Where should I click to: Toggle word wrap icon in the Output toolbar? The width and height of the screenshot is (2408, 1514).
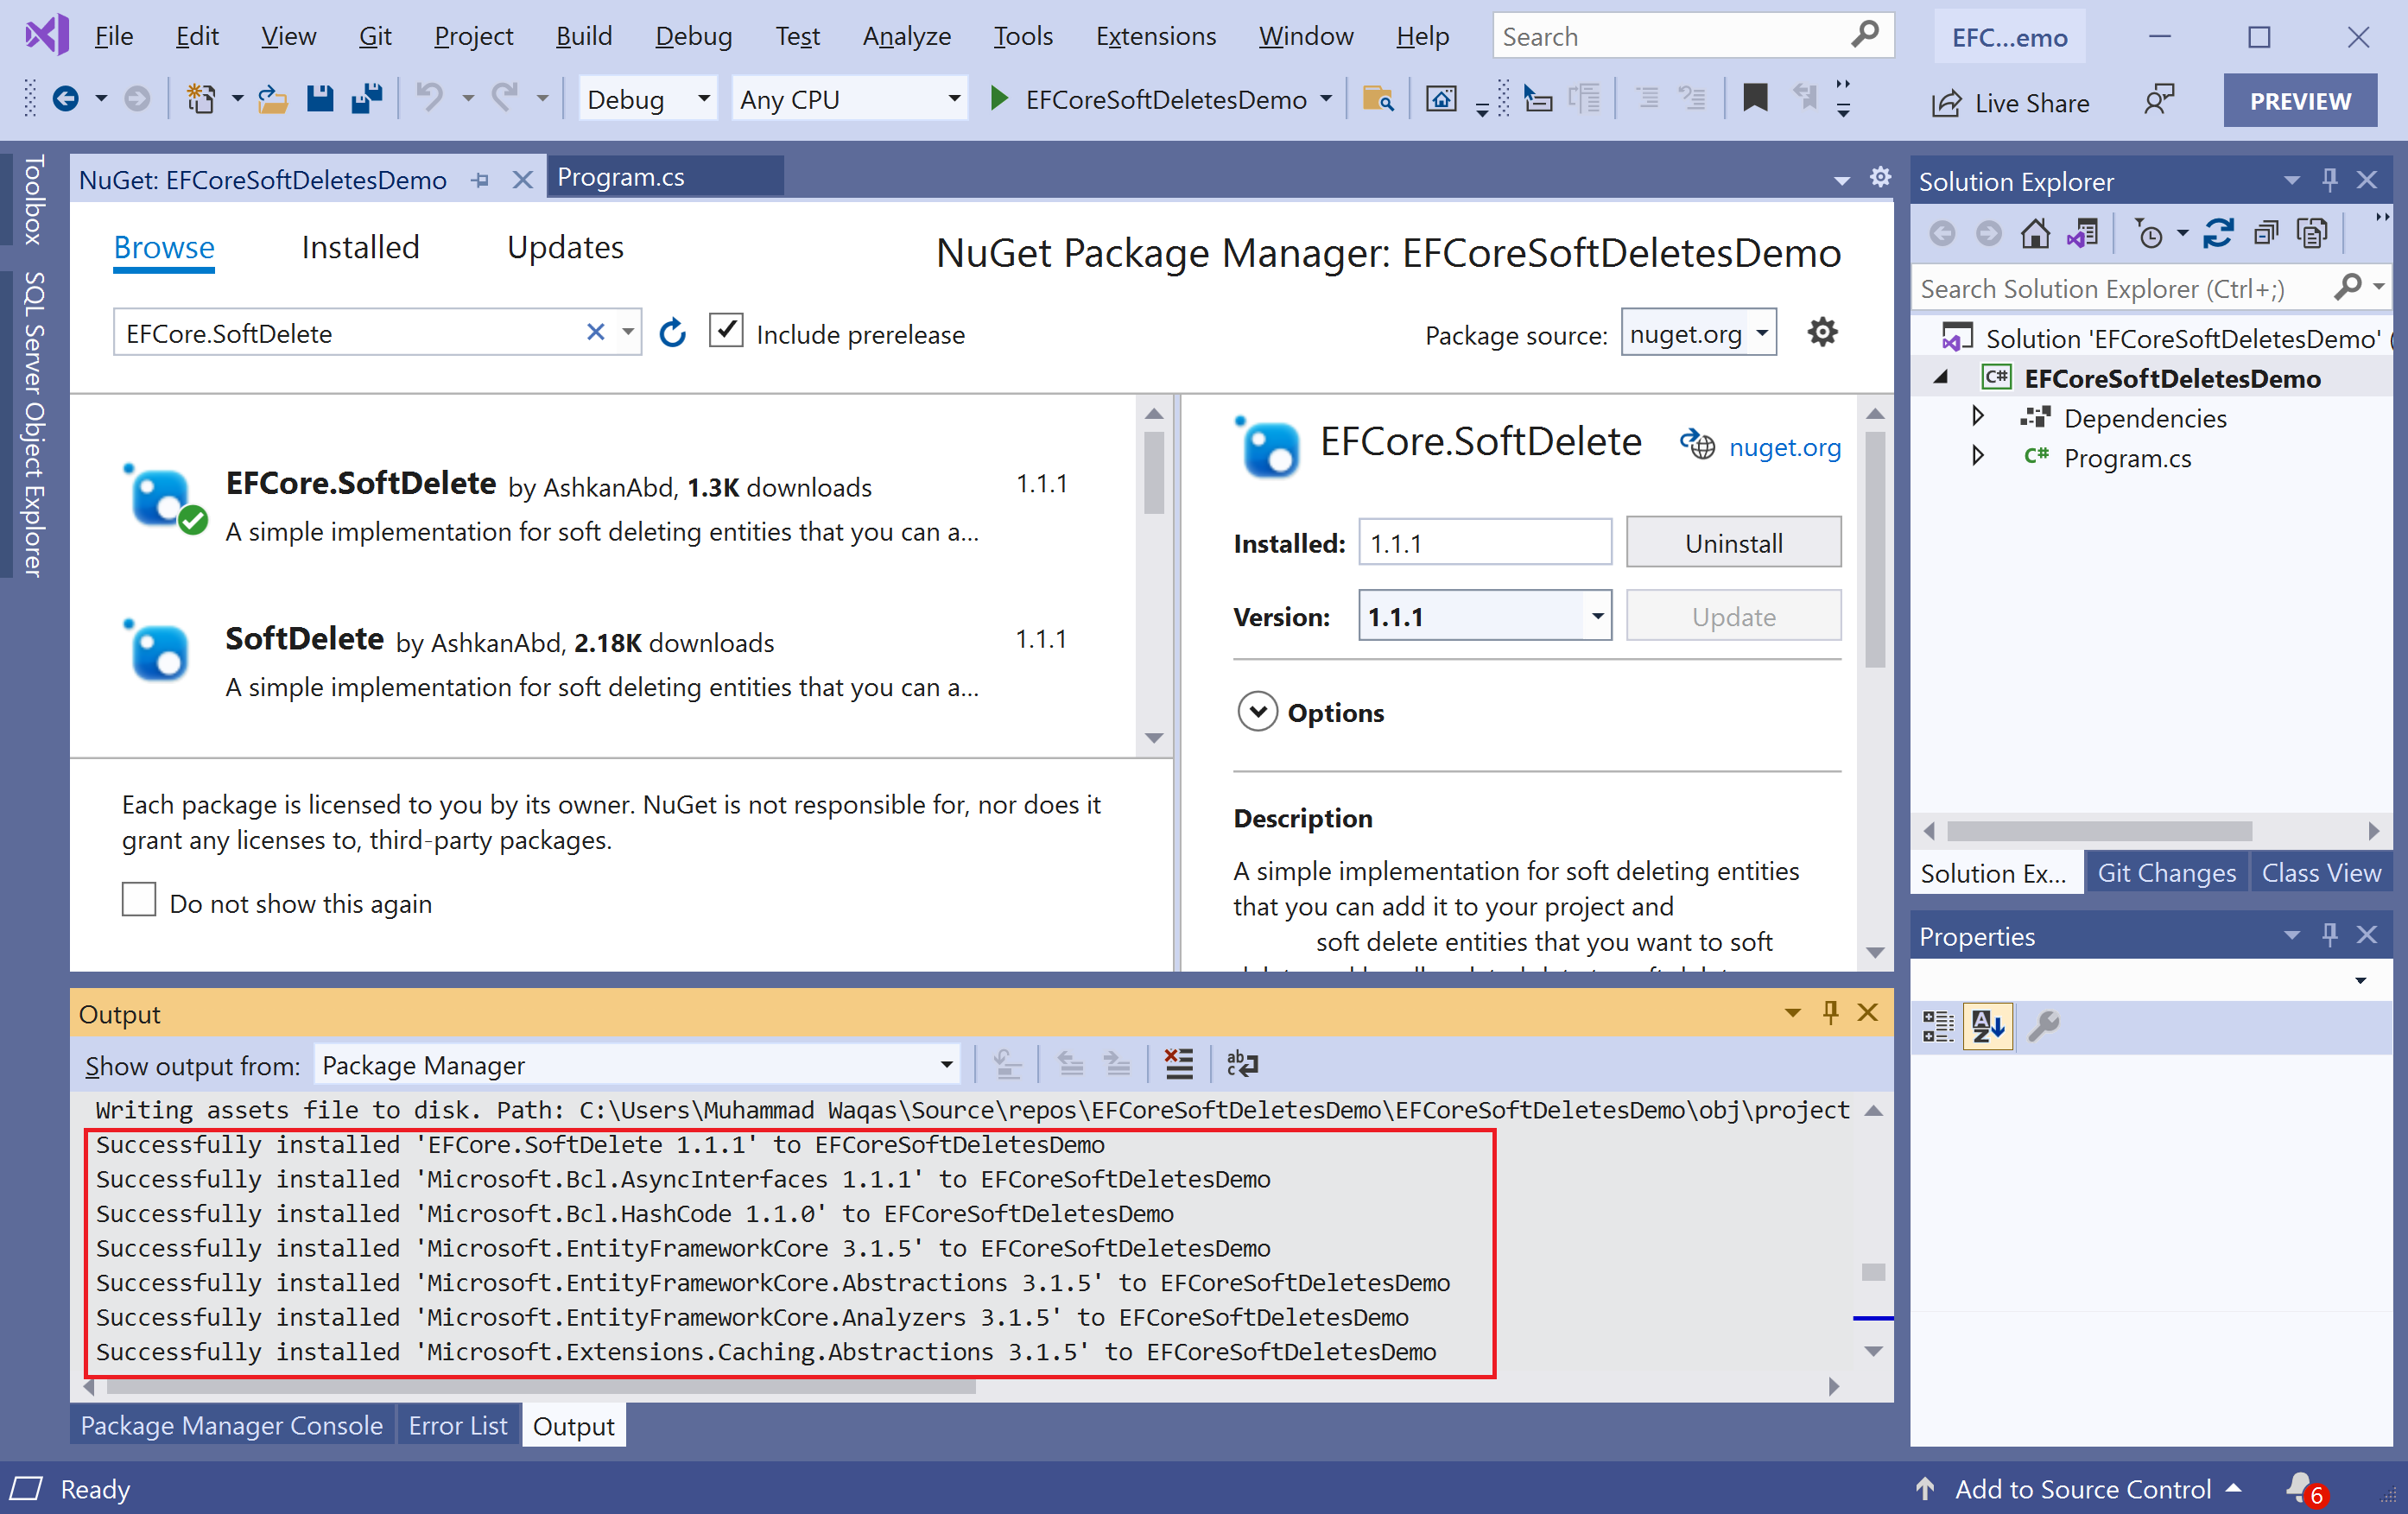1242,1064
